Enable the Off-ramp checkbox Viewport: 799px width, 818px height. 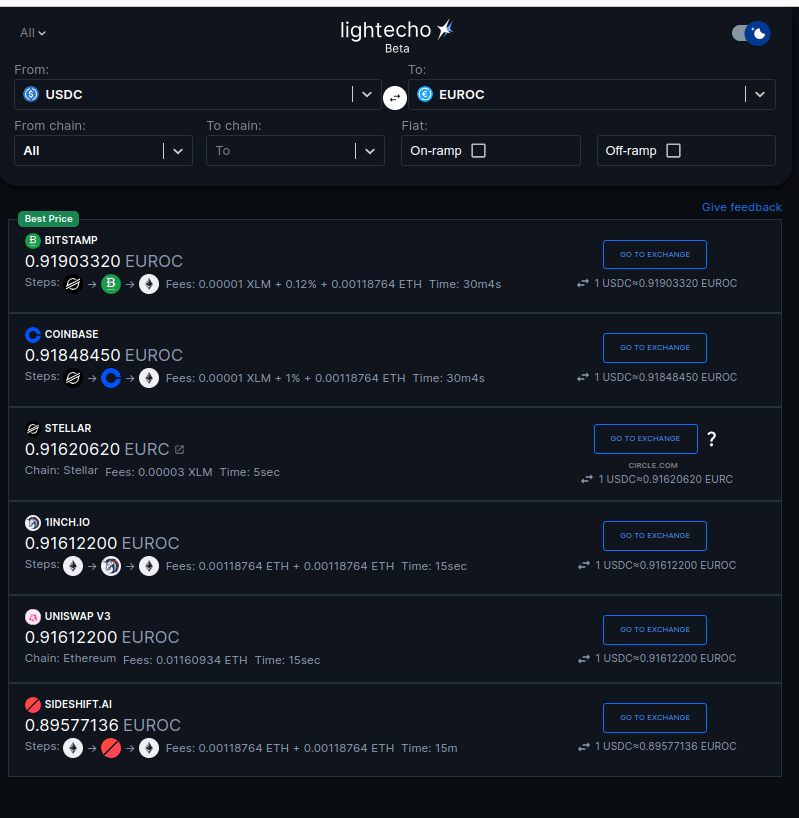(x=673, y=151)
